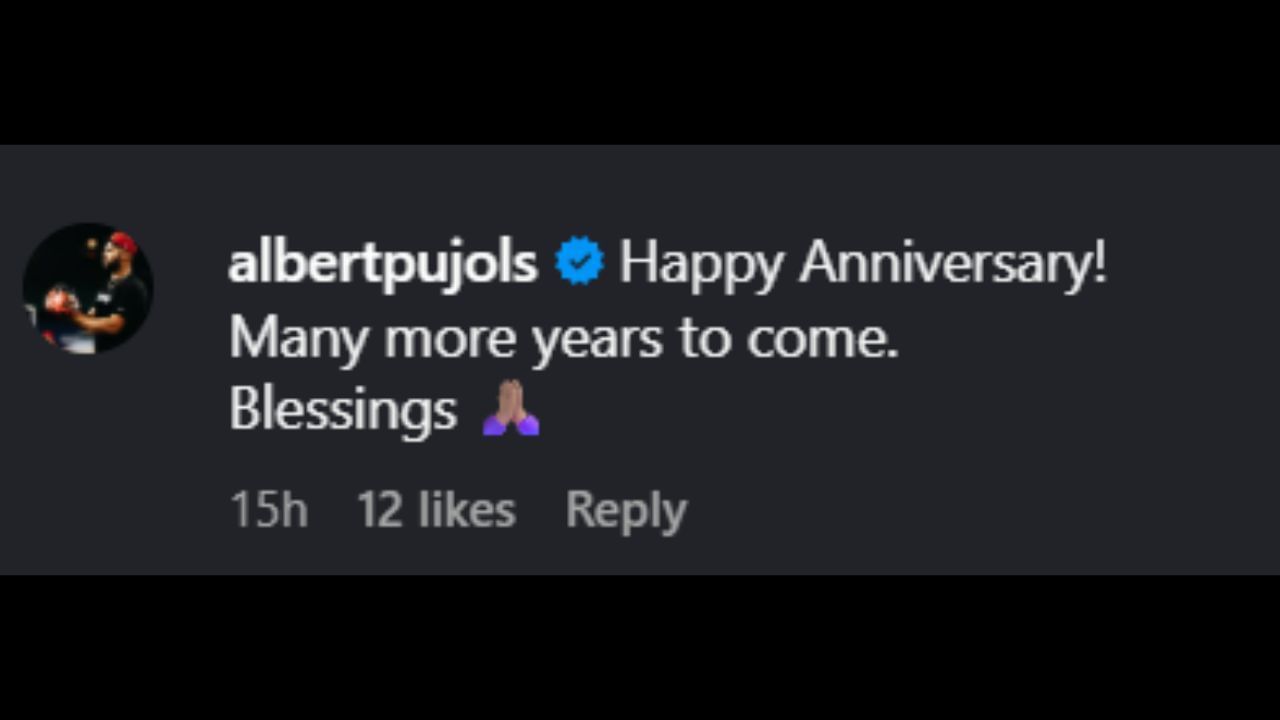Viewport: 1280px width, 720px height.
Task: Click the verified badge next to albertpujols
Action: pos(580,260)
